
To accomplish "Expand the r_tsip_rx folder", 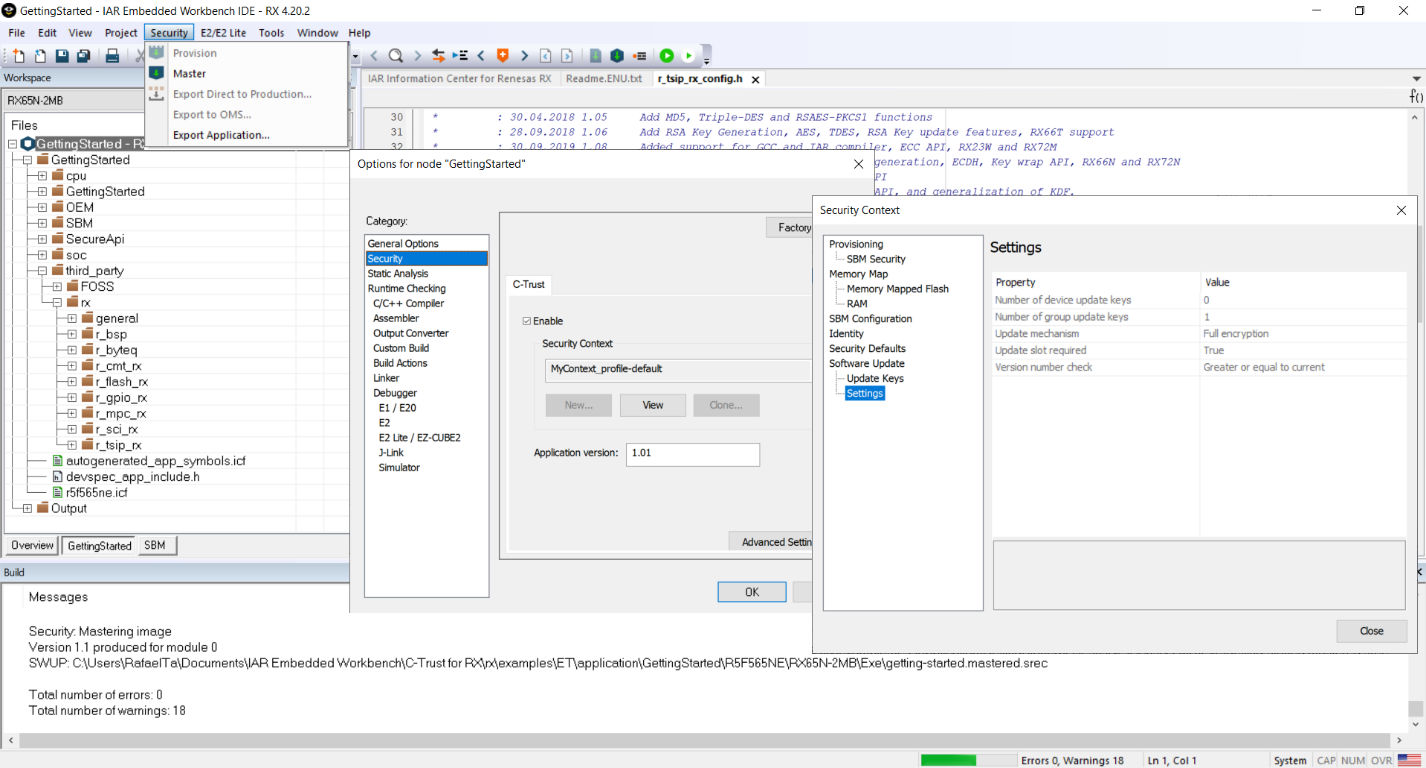I will pyautogui.click(x=72, y=445).
